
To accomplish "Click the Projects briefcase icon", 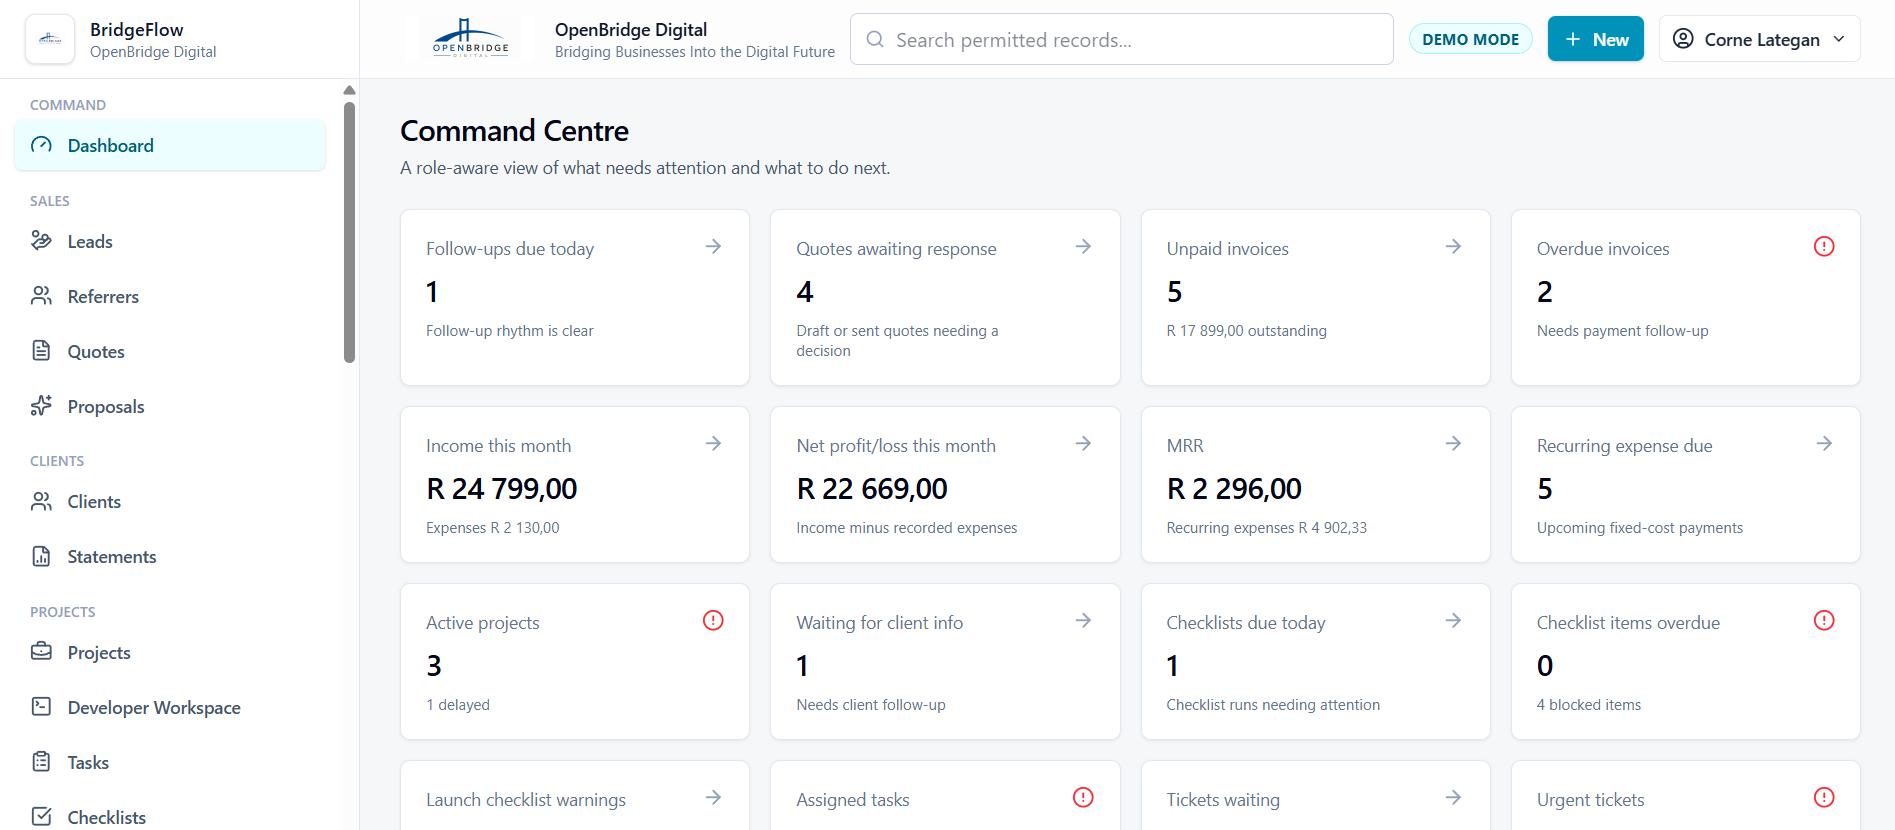I will 41,651.
